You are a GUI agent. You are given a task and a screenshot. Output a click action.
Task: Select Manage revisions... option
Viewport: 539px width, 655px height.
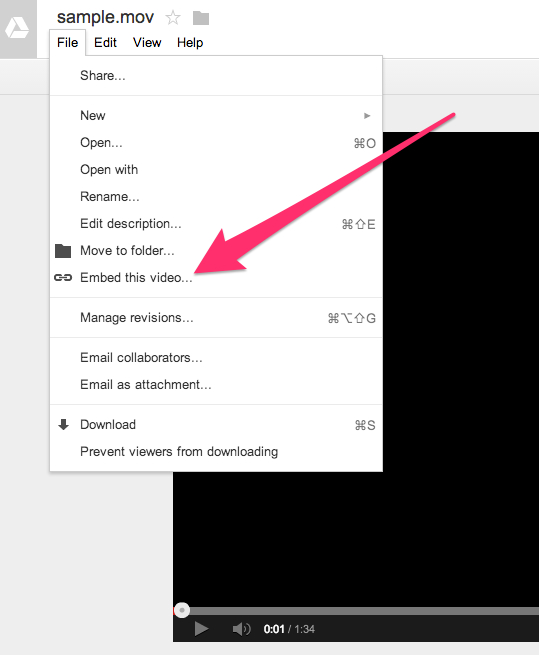pyautogui.click(x=216, y=318)
